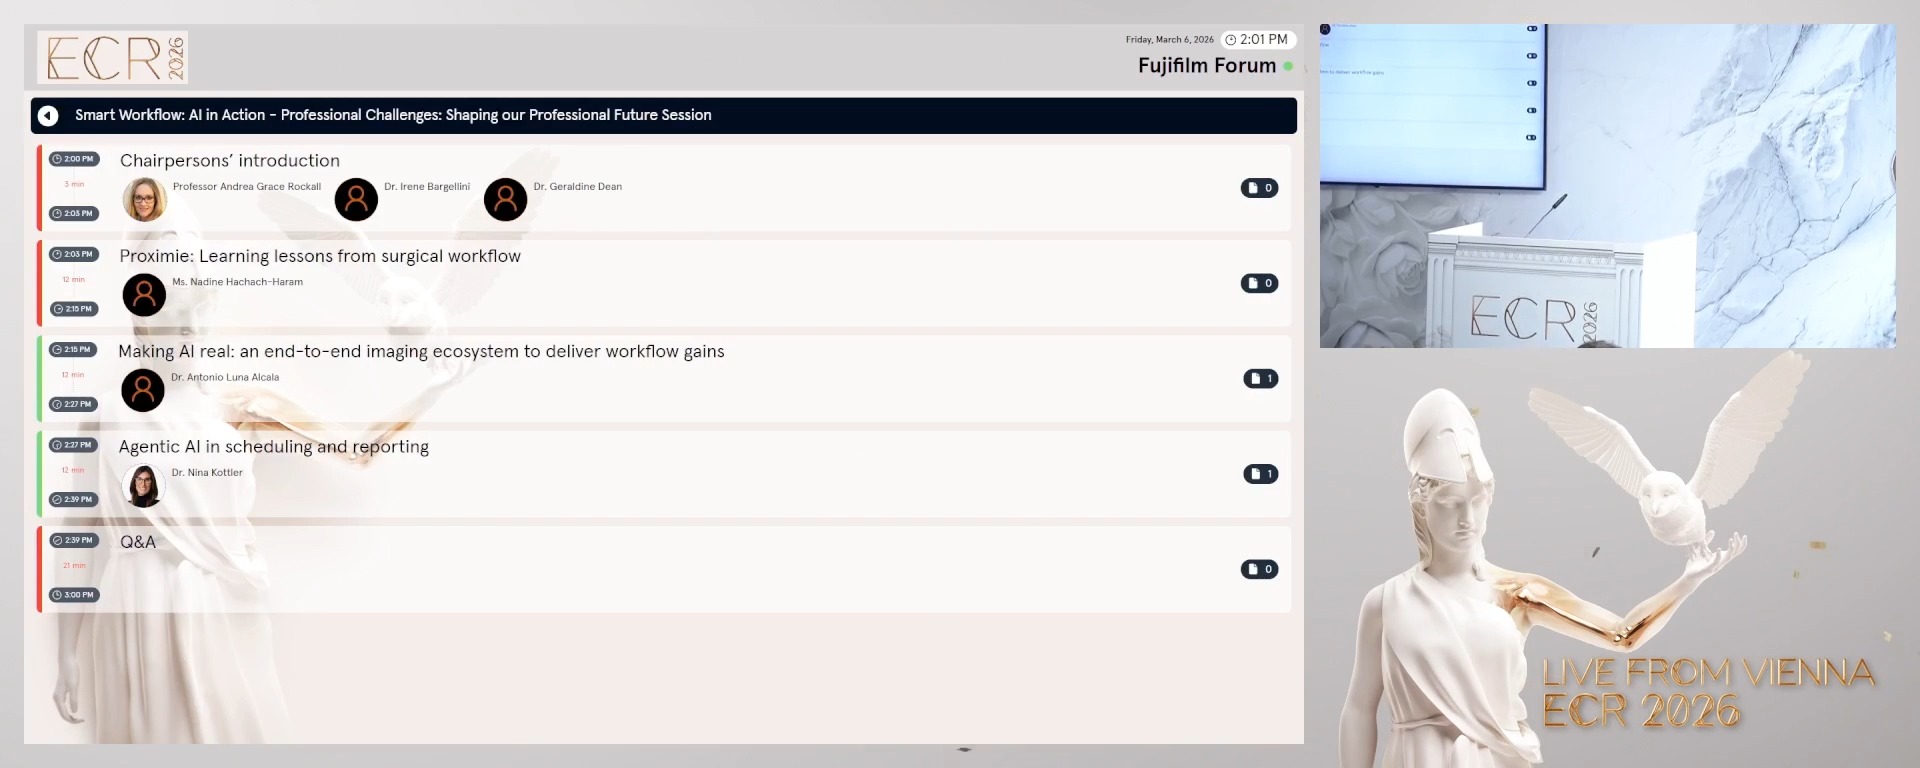This screenshot has height=768, width=1920.
Task: Click the Fujifilm Forum room label
Action: [1206, 66]
